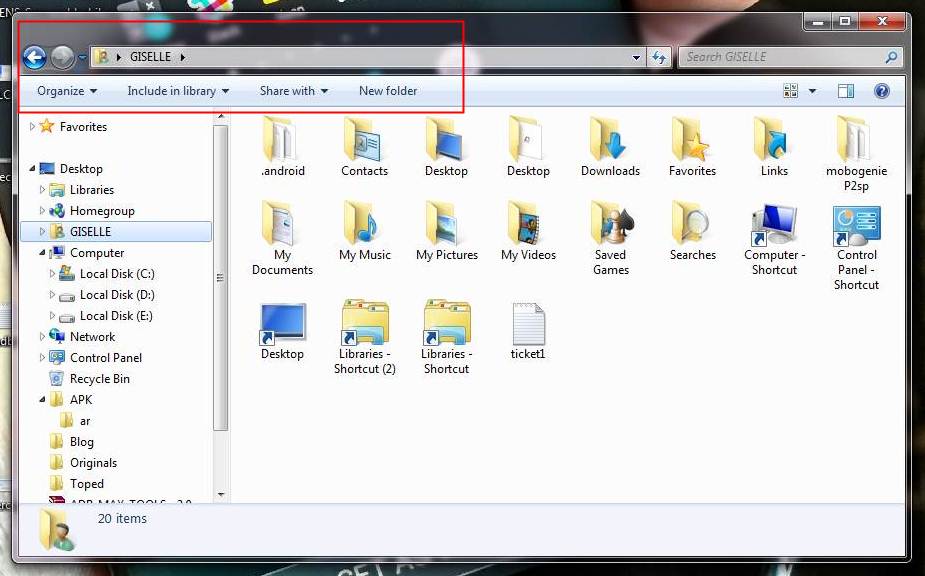Click the navigation Back button
The image size is (925, 576).
coord(33,57)
